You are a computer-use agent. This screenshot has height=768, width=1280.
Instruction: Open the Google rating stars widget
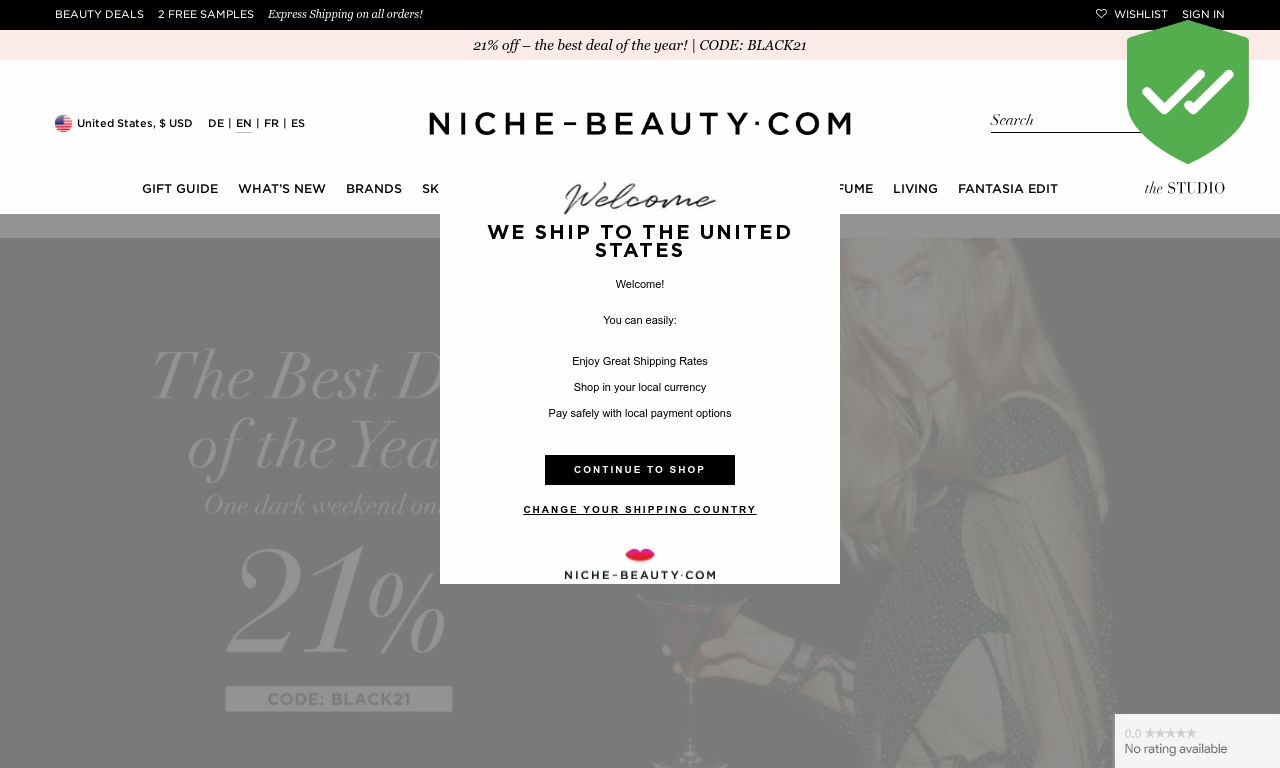click(1197, 741)
